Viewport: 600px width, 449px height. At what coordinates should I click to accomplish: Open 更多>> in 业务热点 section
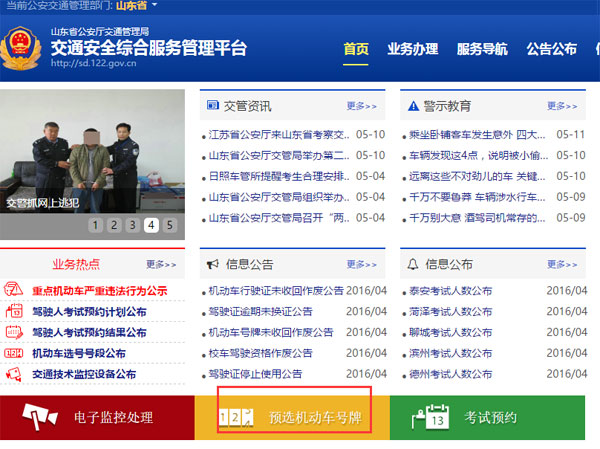point(161,265)
